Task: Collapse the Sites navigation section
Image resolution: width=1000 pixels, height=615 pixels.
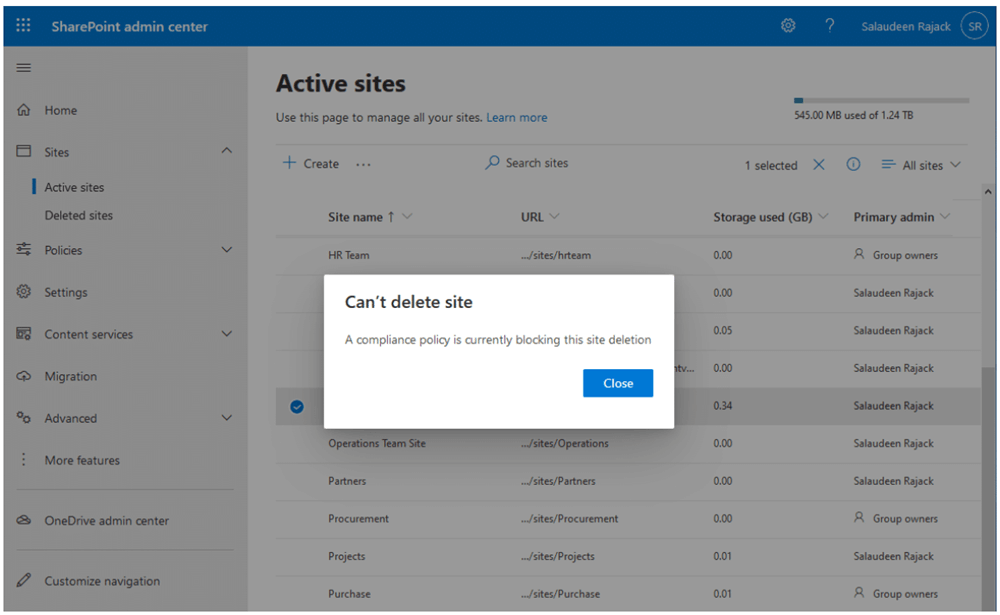Action: tap(226, 152)
